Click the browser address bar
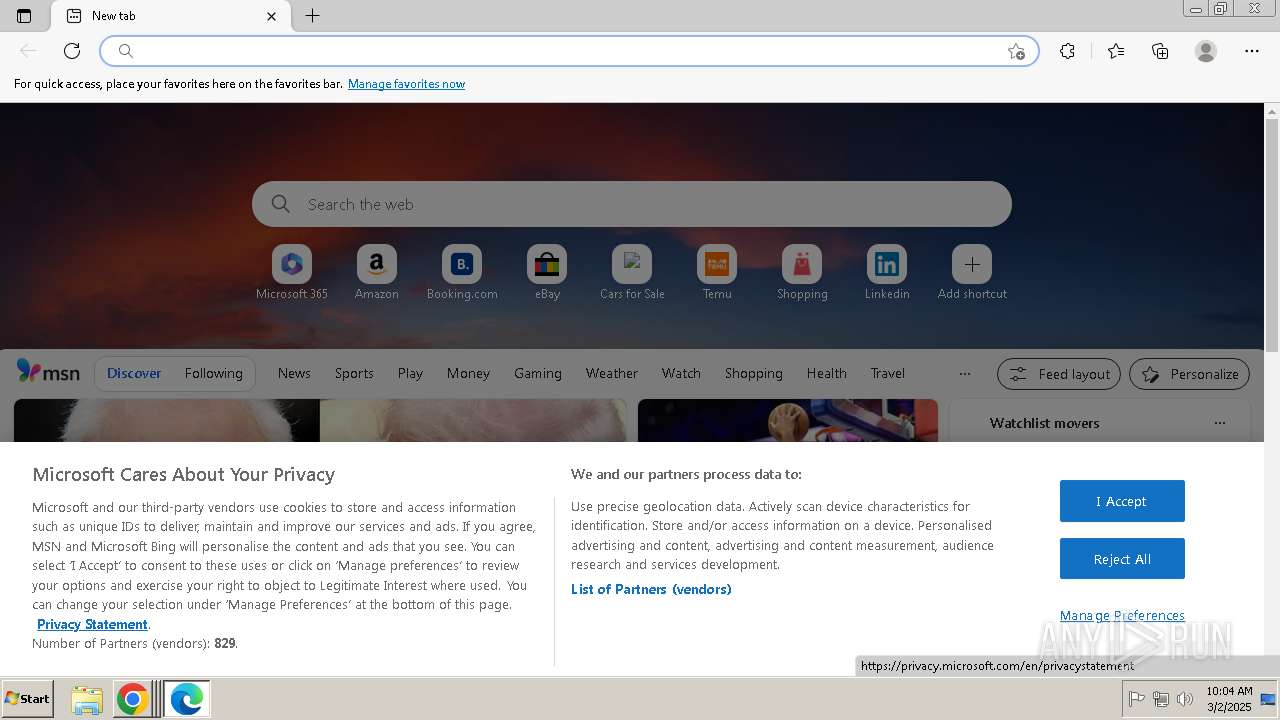 point(570,51)
